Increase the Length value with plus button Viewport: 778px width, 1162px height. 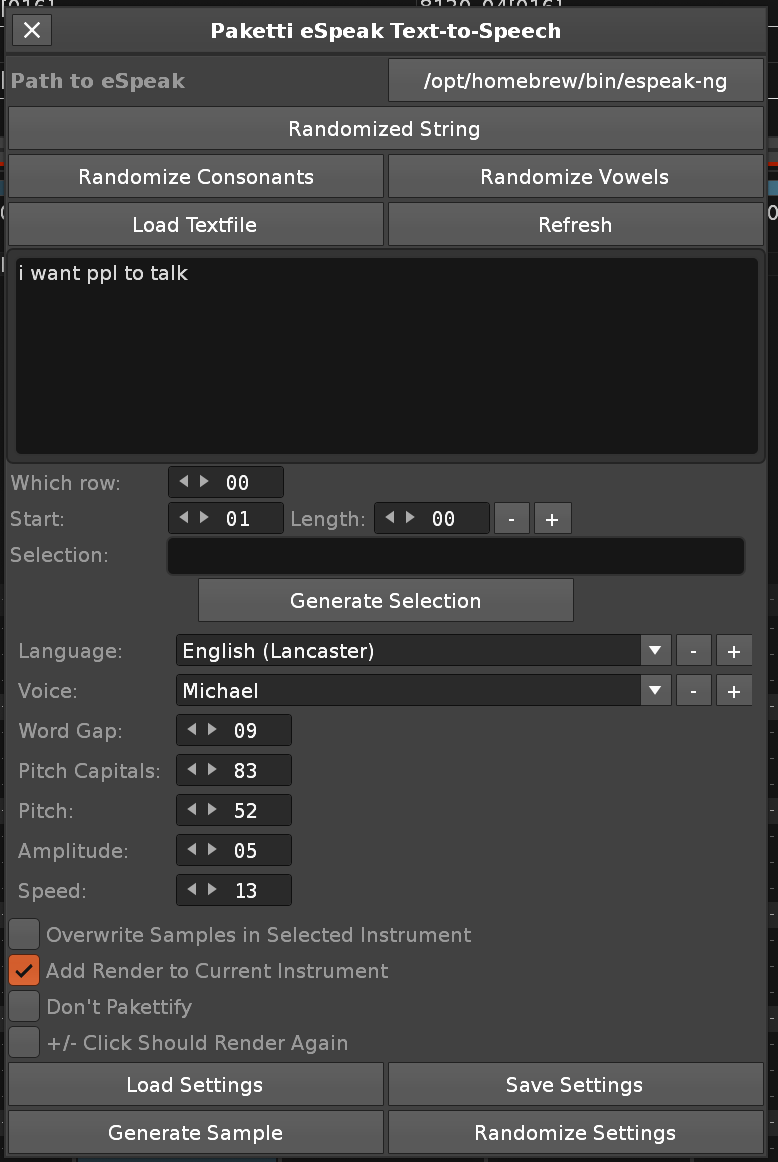(x=552, y=519)
